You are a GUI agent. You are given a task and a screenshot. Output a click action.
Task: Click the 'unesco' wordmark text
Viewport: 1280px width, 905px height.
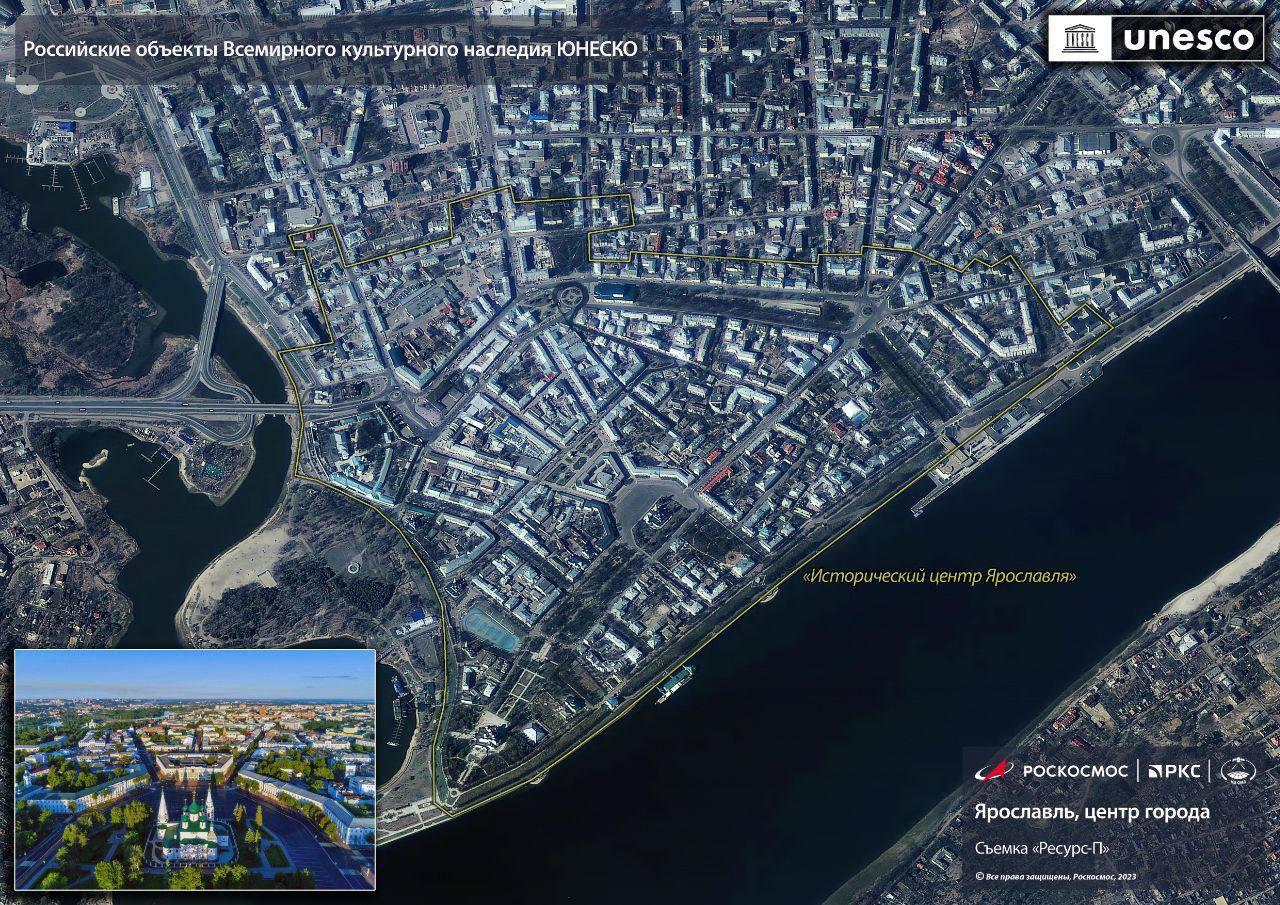pos(1188,39)
